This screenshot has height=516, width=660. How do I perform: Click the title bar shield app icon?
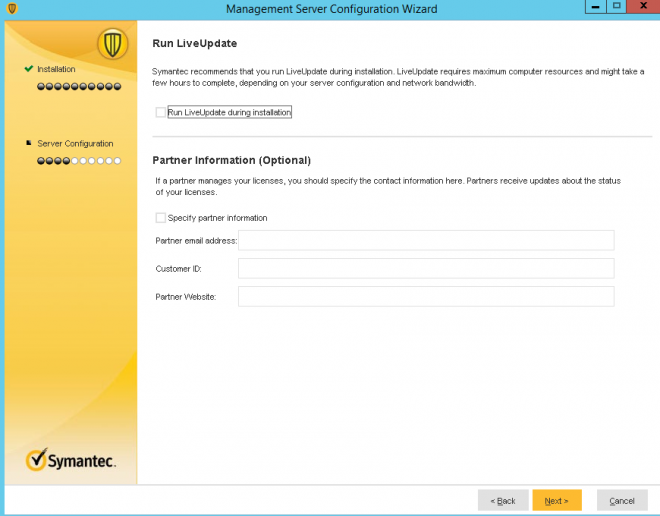click(x=12, y=8)
